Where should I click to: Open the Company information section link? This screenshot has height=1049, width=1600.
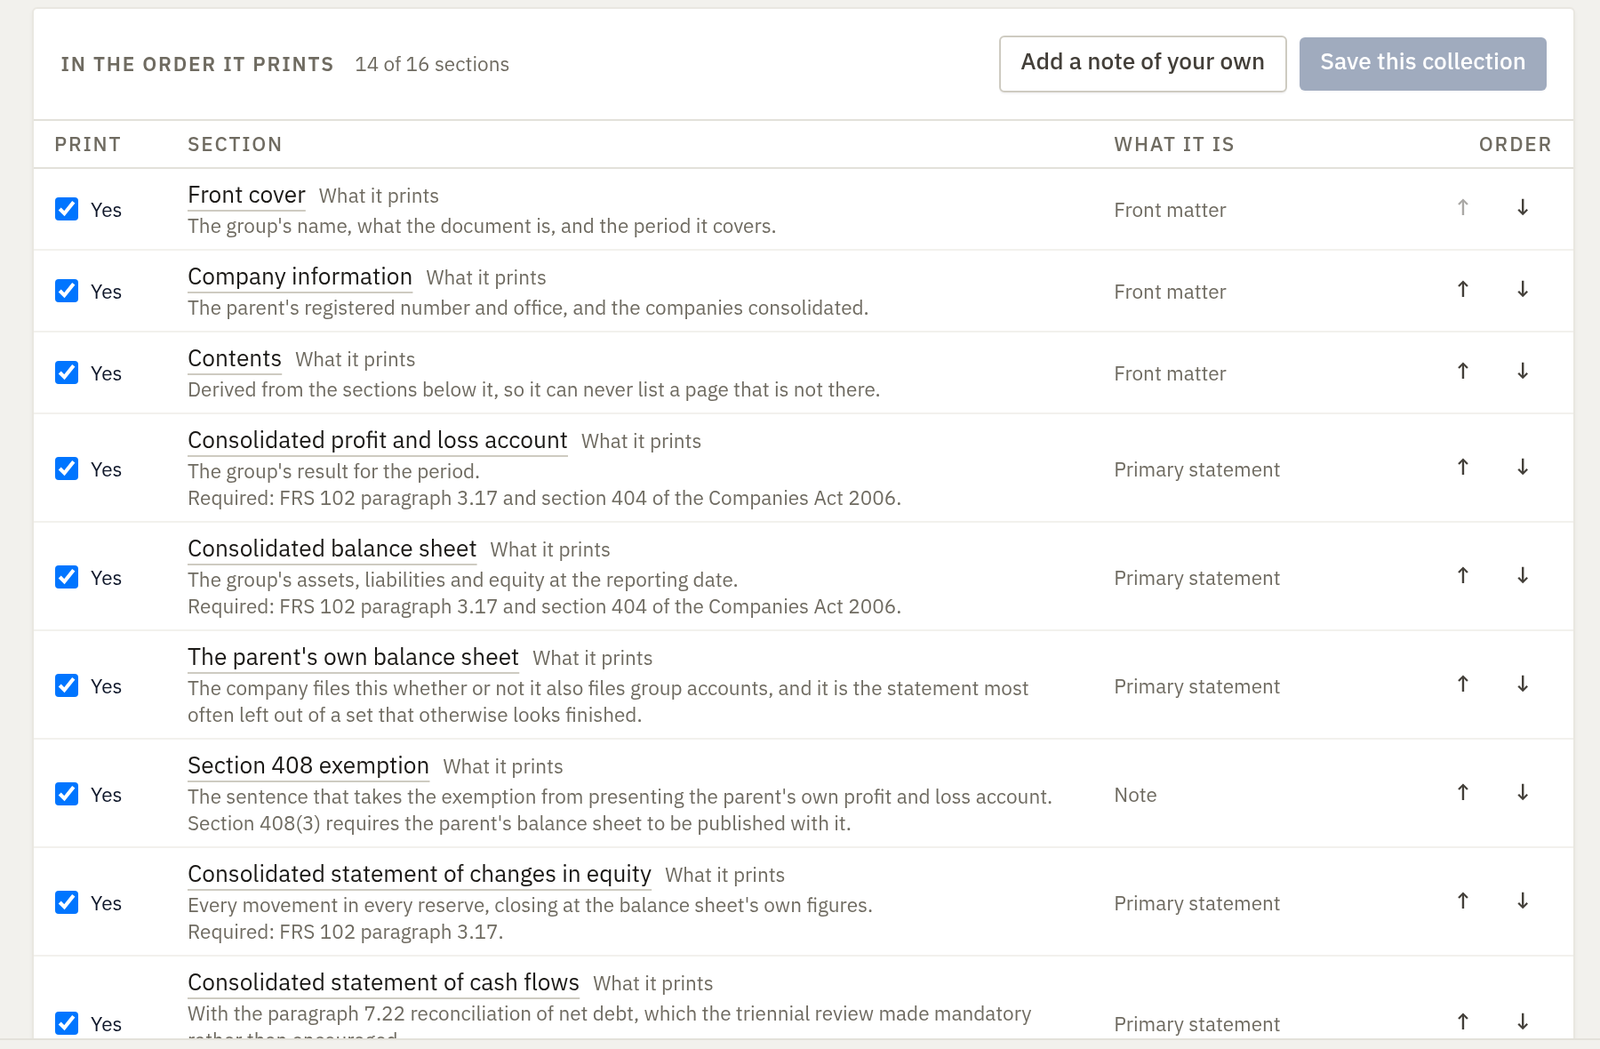(x=300, y=277)
